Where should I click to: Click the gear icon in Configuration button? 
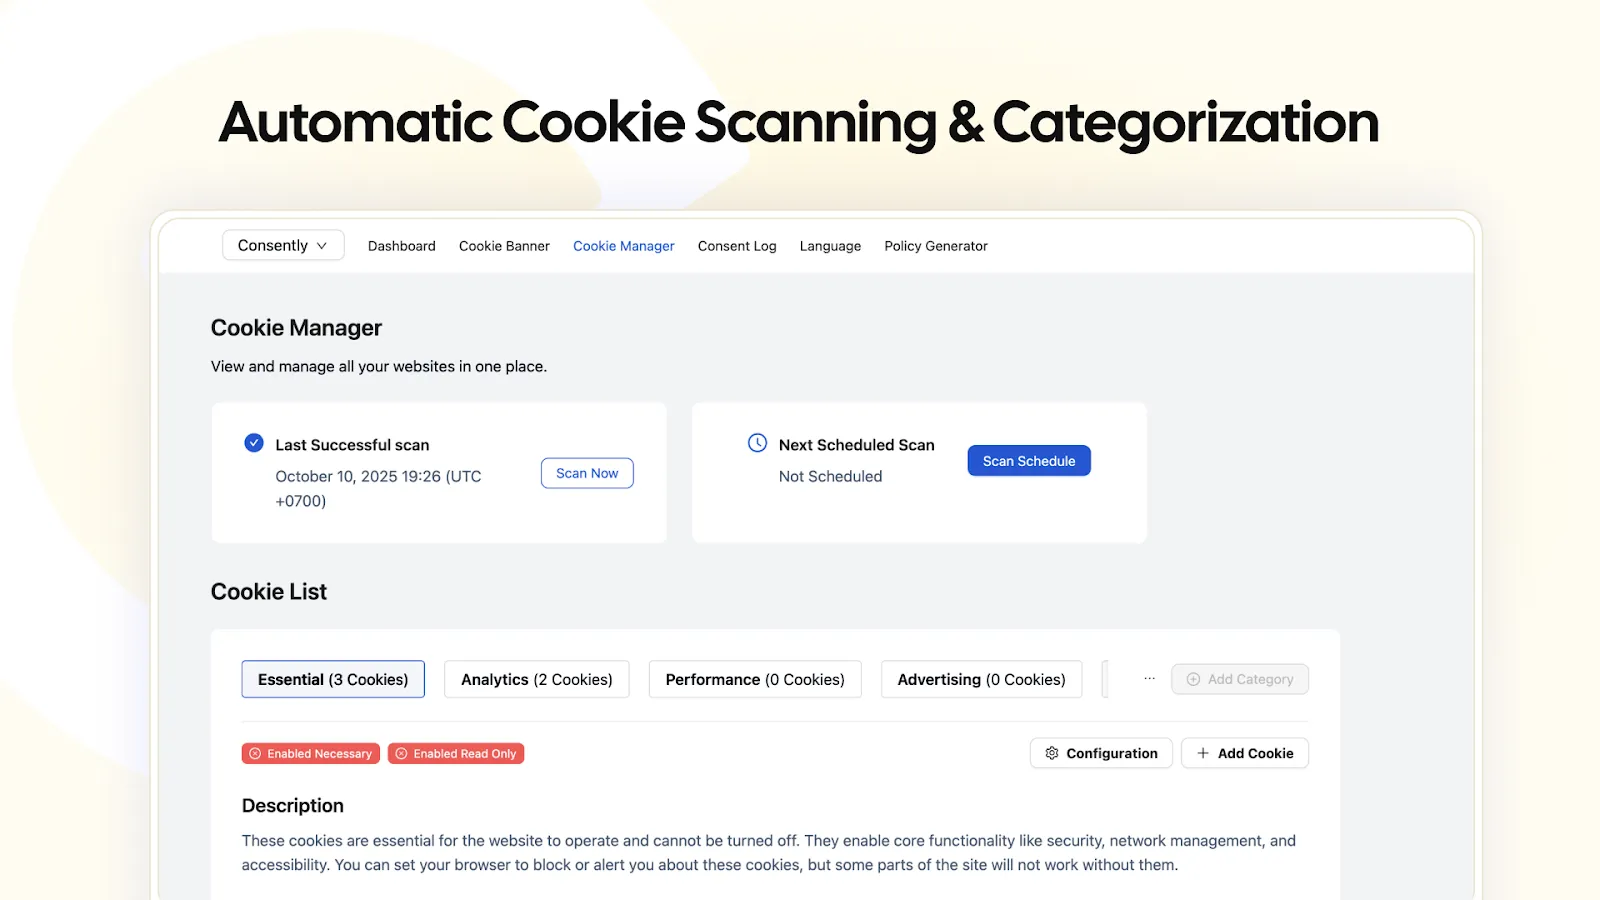click(x=1052, y=753)
